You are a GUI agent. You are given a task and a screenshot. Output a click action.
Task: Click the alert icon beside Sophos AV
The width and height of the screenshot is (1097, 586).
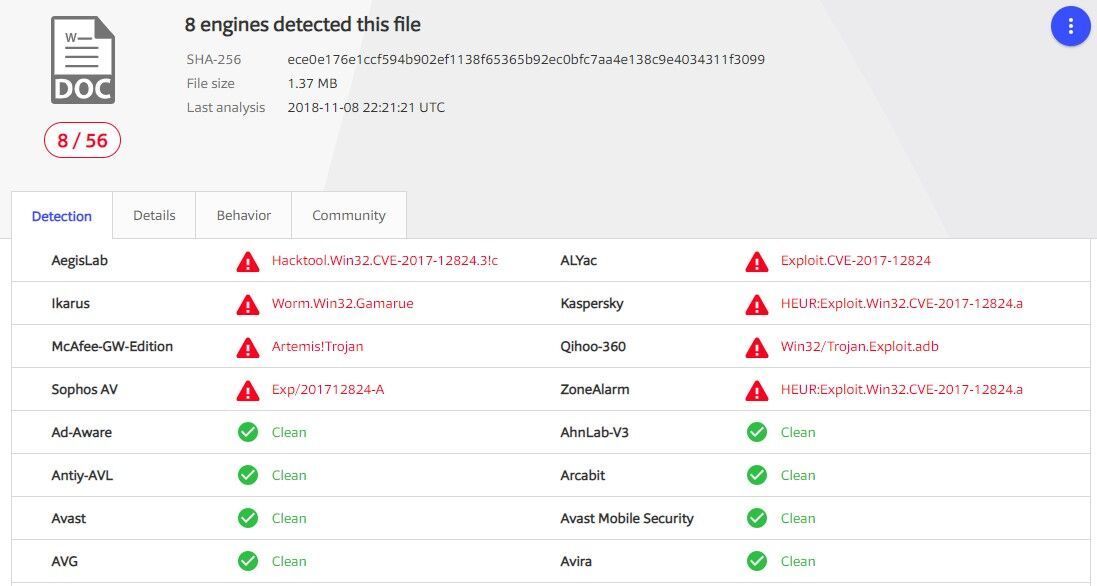coord(248,391)
